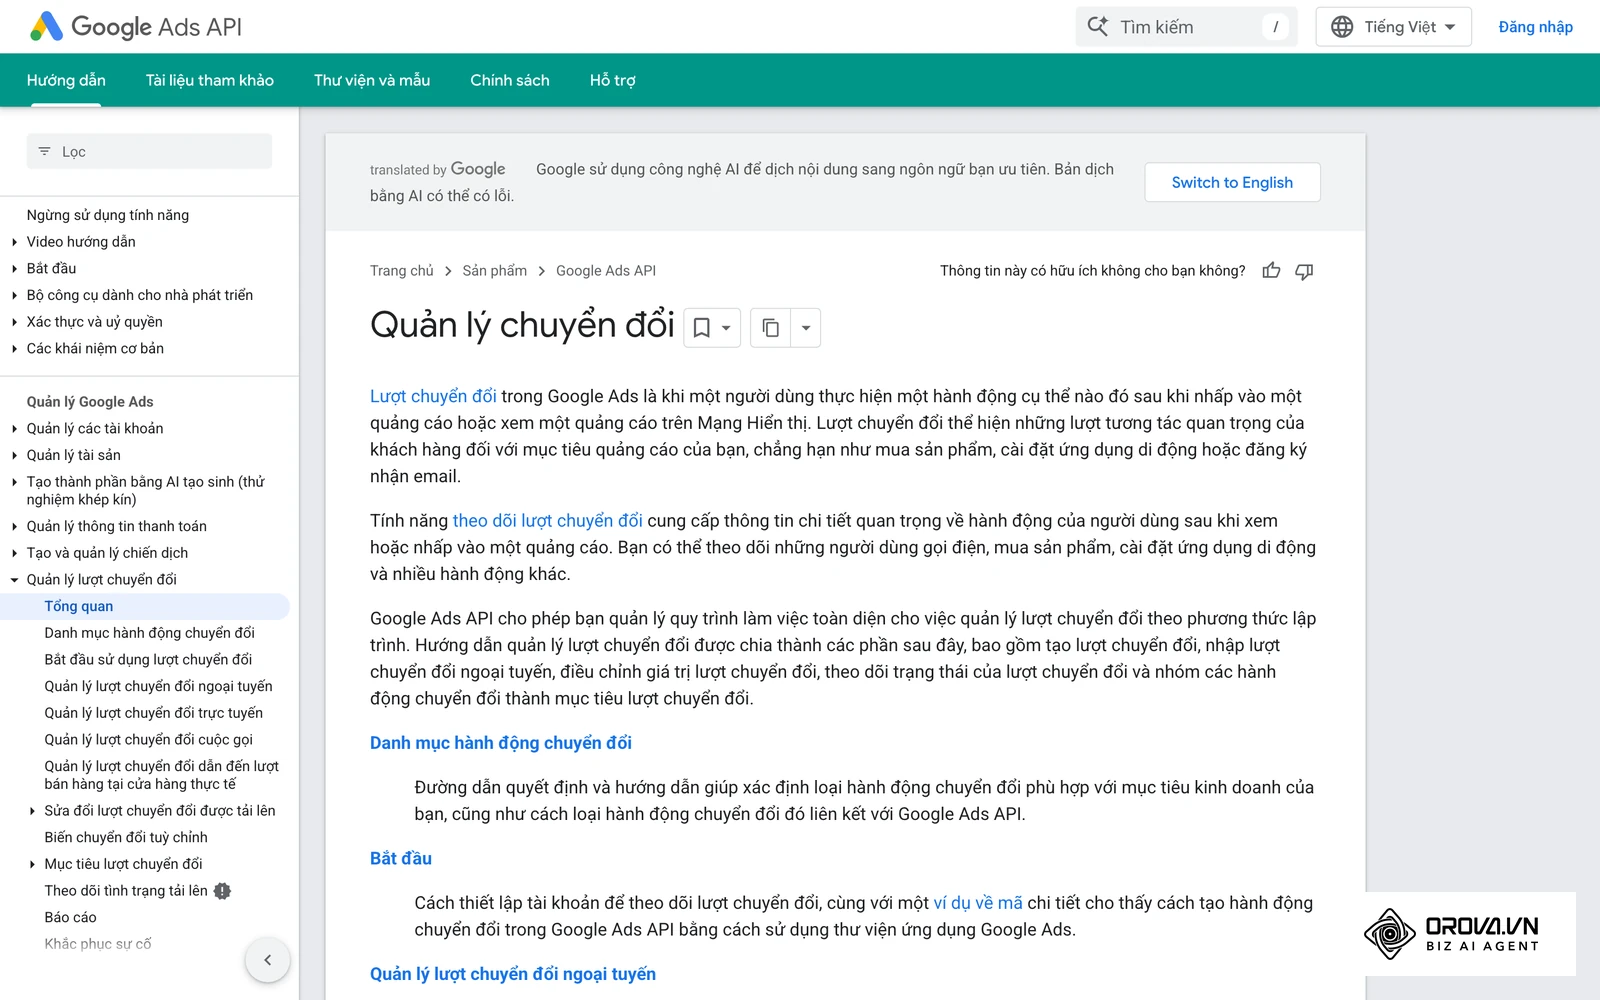Expand Video hướng dẫn tree item
Viewport: 1600px width, 1000px height.
pos(14,242)
